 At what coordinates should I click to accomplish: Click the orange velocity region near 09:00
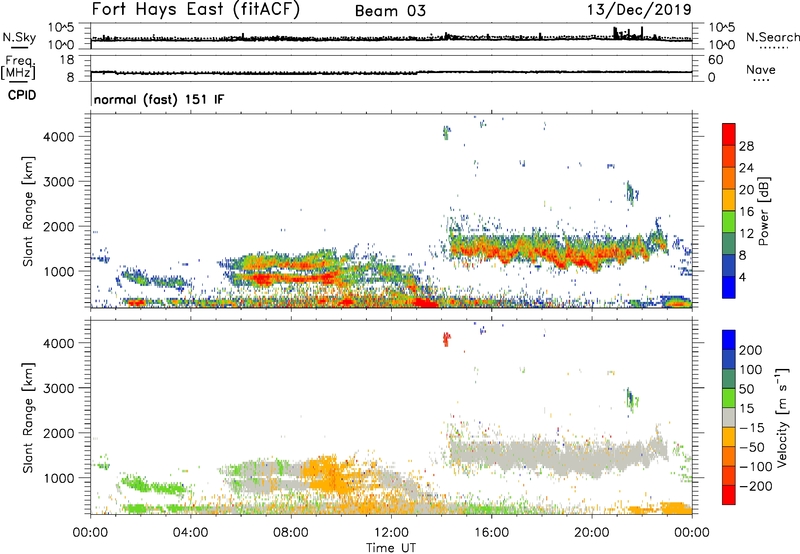tap(328, 475)
